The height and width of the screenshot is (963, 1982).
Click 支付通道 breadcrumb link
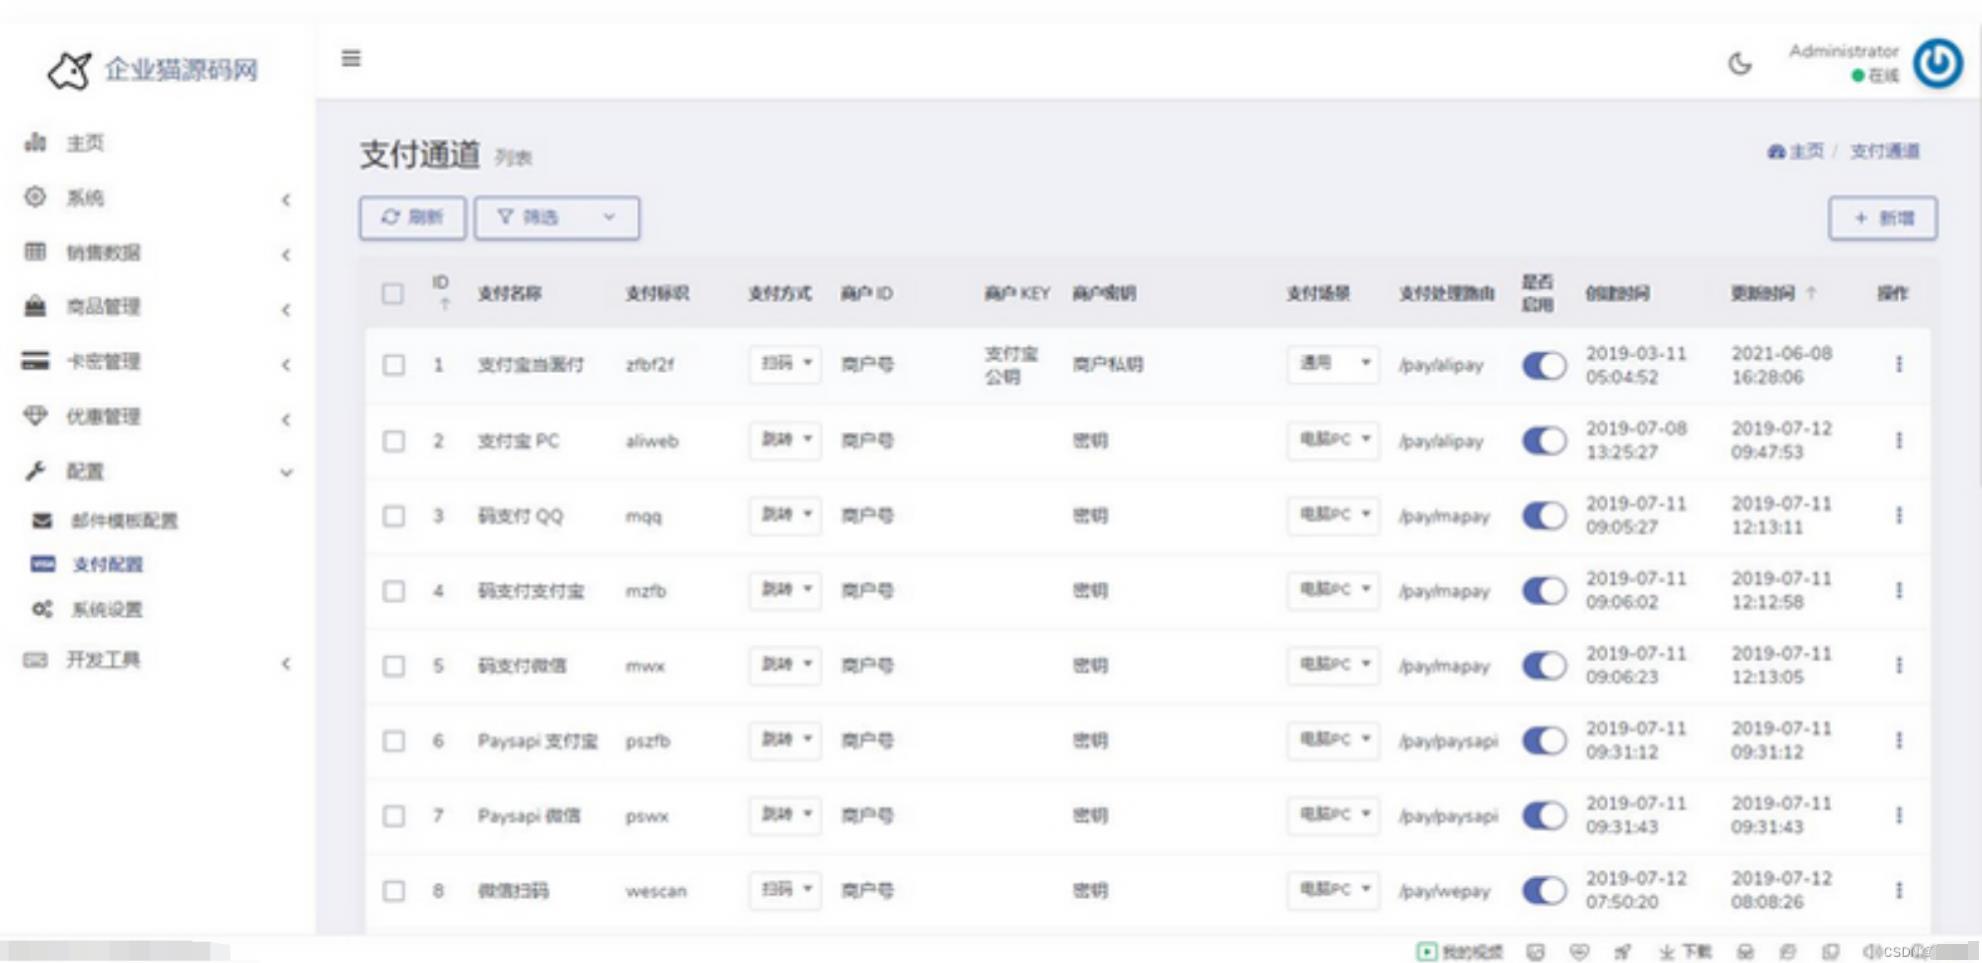[x=1885, y=151]
